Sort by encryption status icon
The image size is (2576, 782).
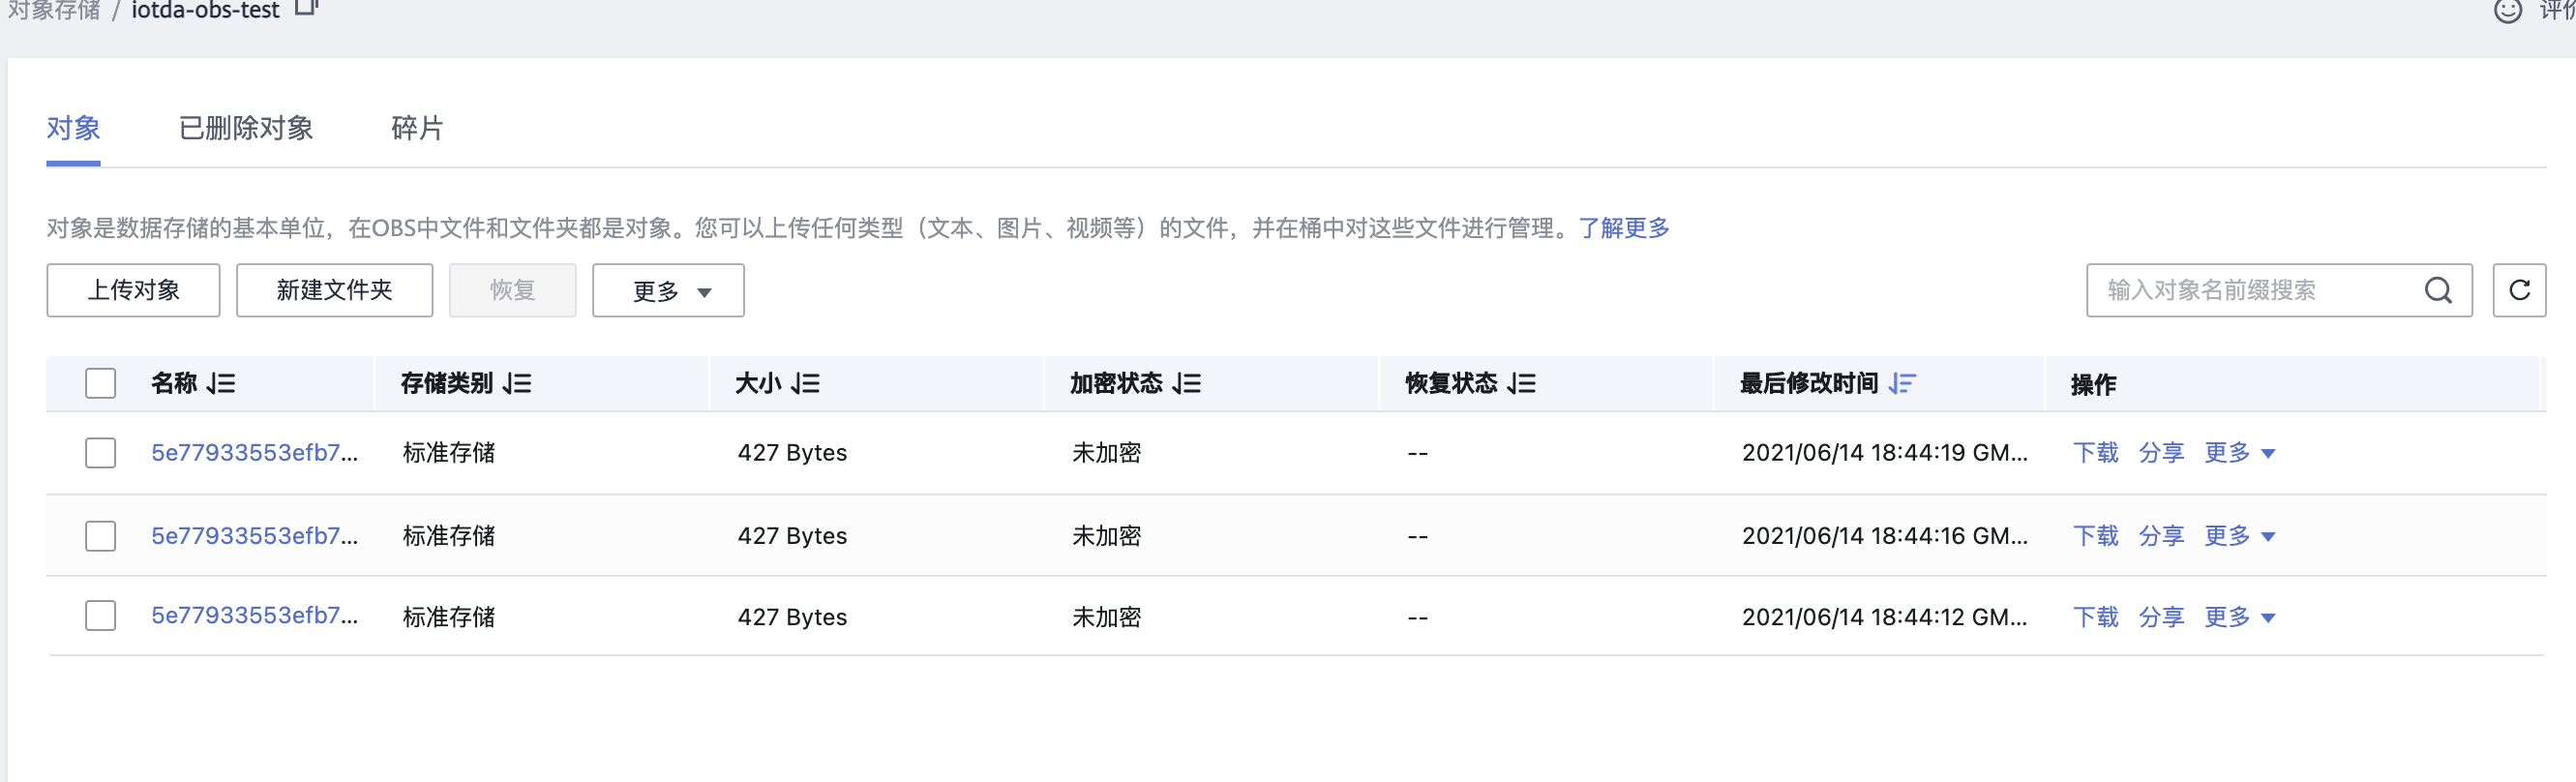(1187, 383)
